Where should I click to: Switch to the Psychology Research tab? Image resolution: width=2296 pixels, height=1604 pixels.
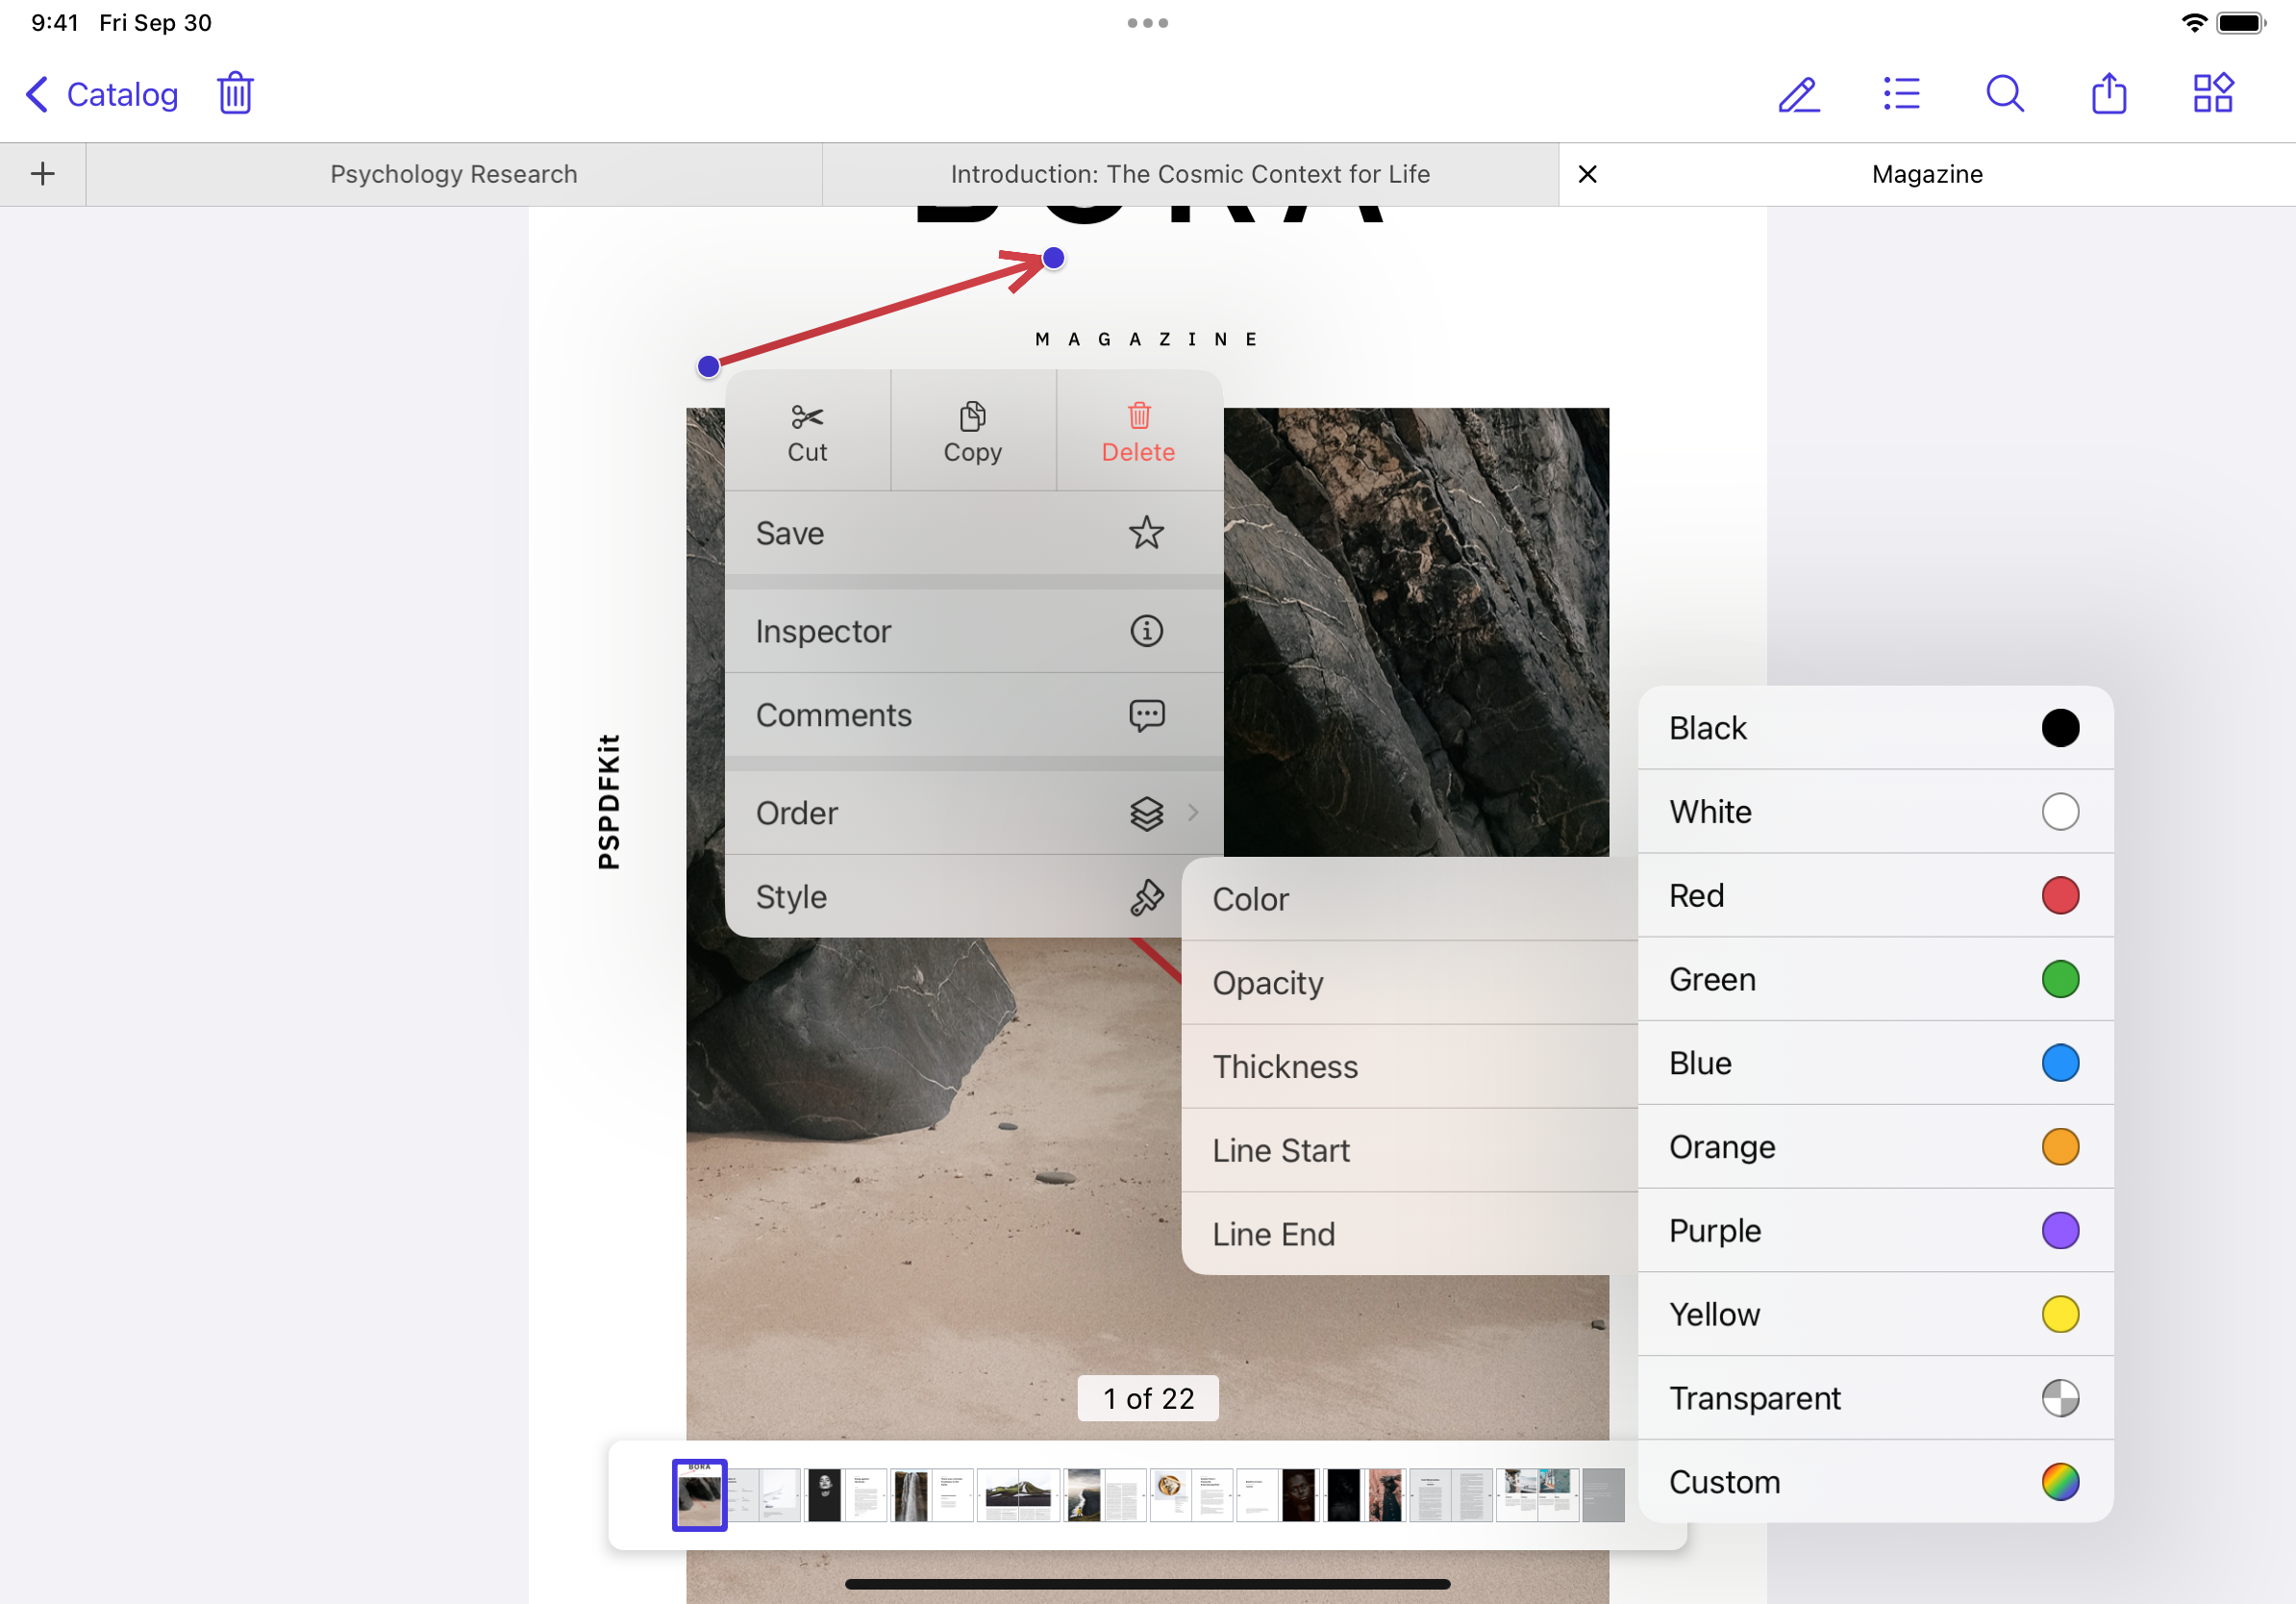click(454, 173)
